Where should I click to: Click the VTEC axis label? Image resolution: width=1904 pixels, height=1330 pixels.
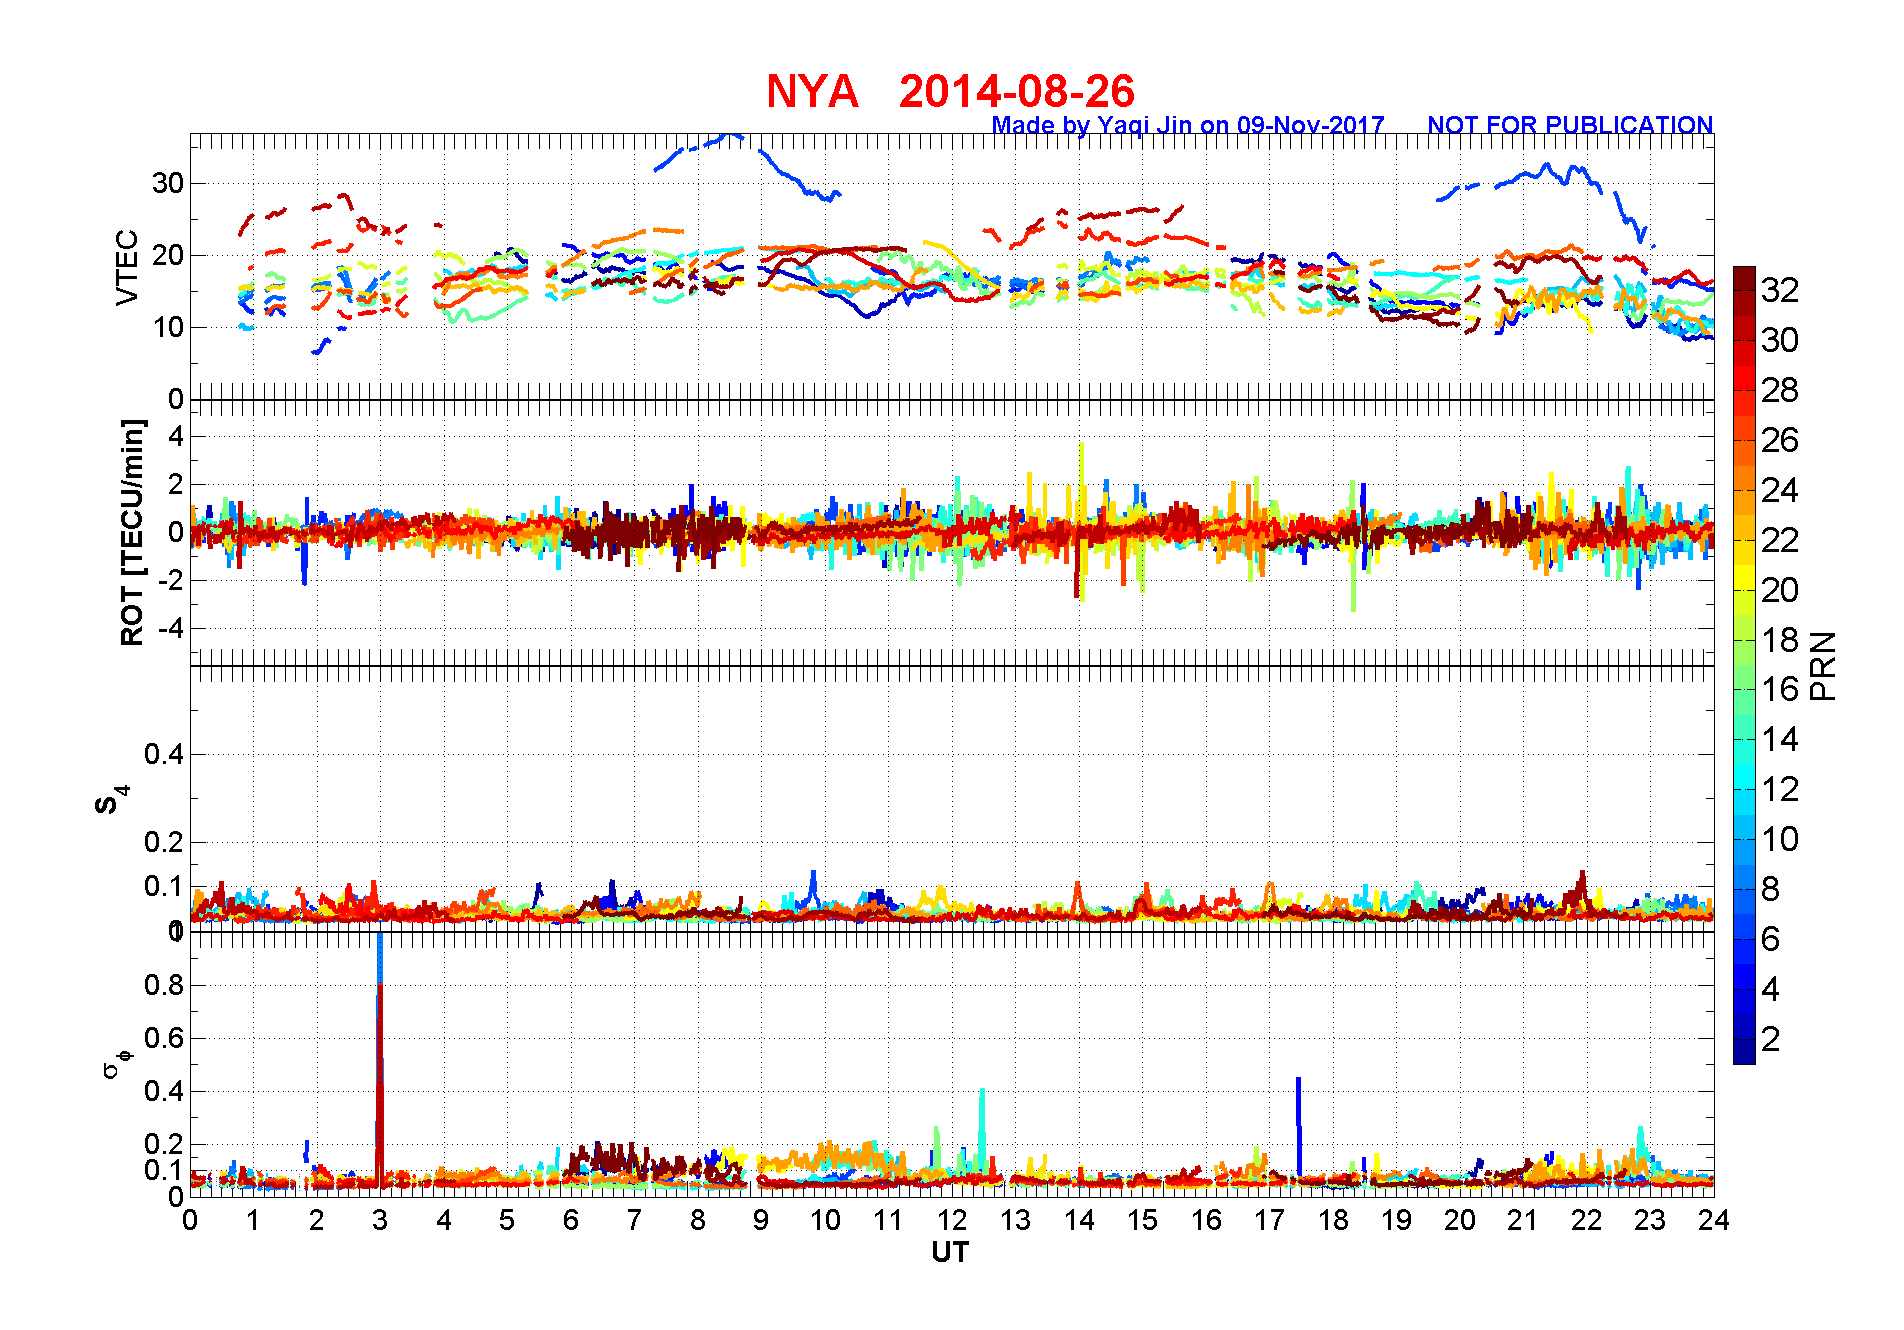click(x=127, y=267)
